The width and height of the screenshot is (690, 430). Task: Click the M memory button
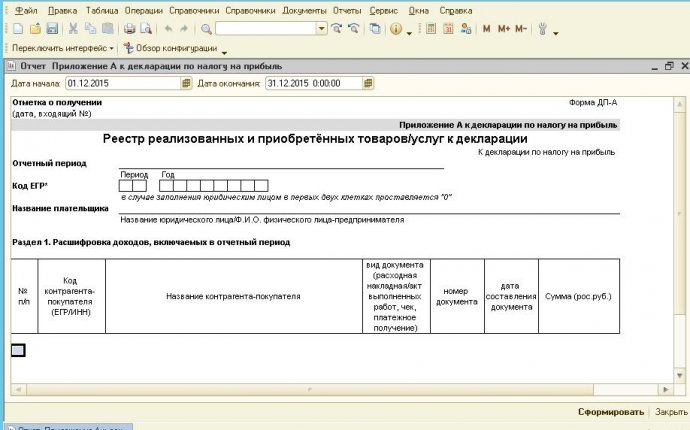tap(486, 29)
